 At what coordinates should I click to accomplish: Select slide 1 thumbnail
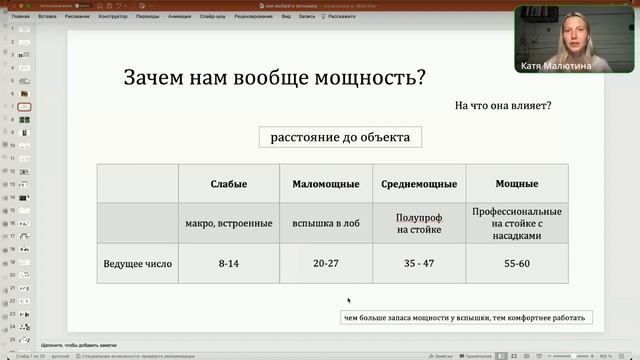pos(24,29)
